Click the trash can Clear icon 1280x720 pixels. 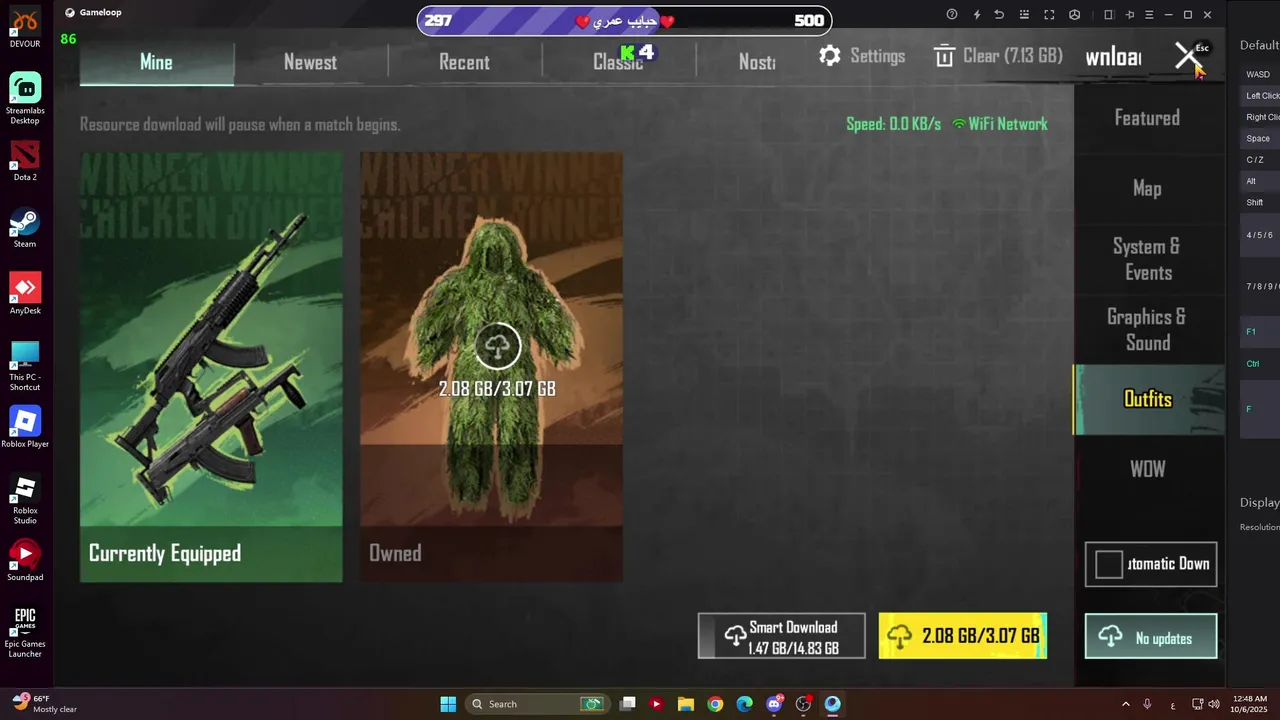point(944,56)
